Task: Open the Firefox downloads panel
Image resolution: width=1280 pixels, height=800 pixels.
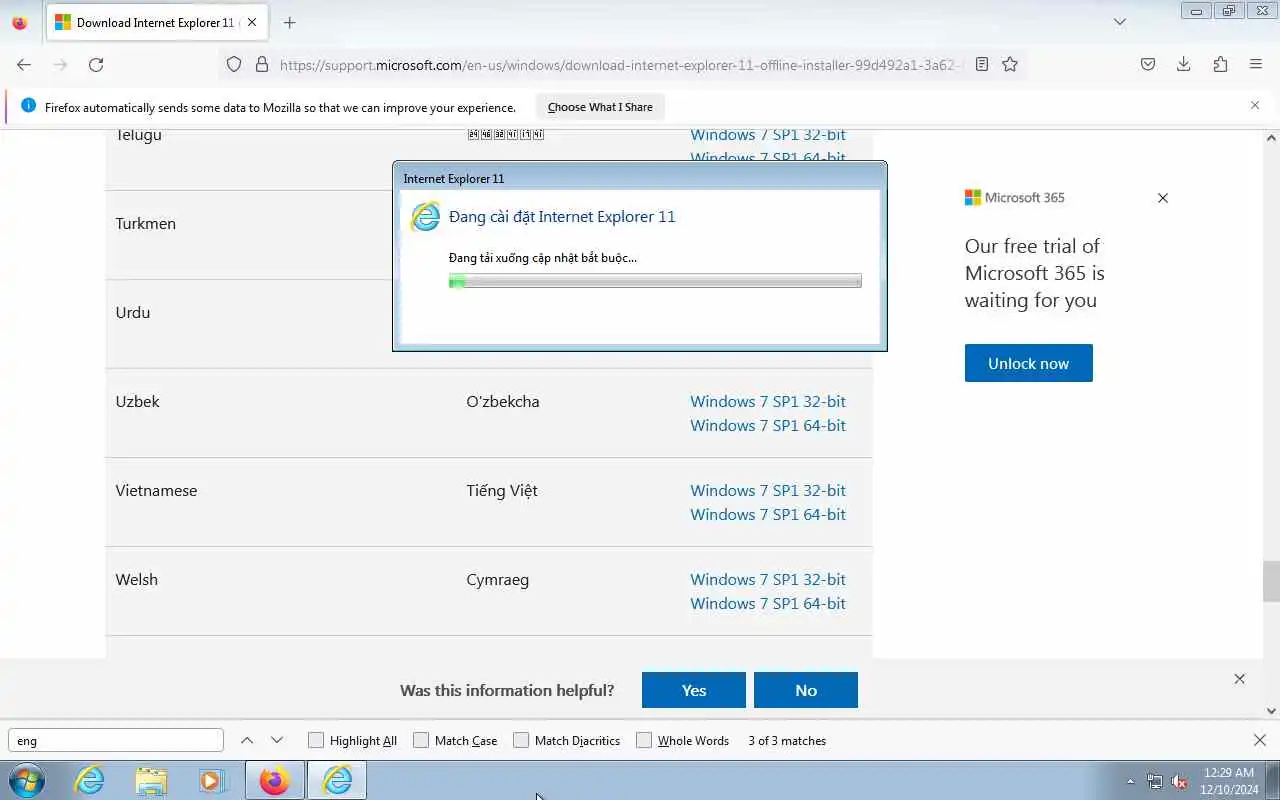Action: coord(1184,64)
